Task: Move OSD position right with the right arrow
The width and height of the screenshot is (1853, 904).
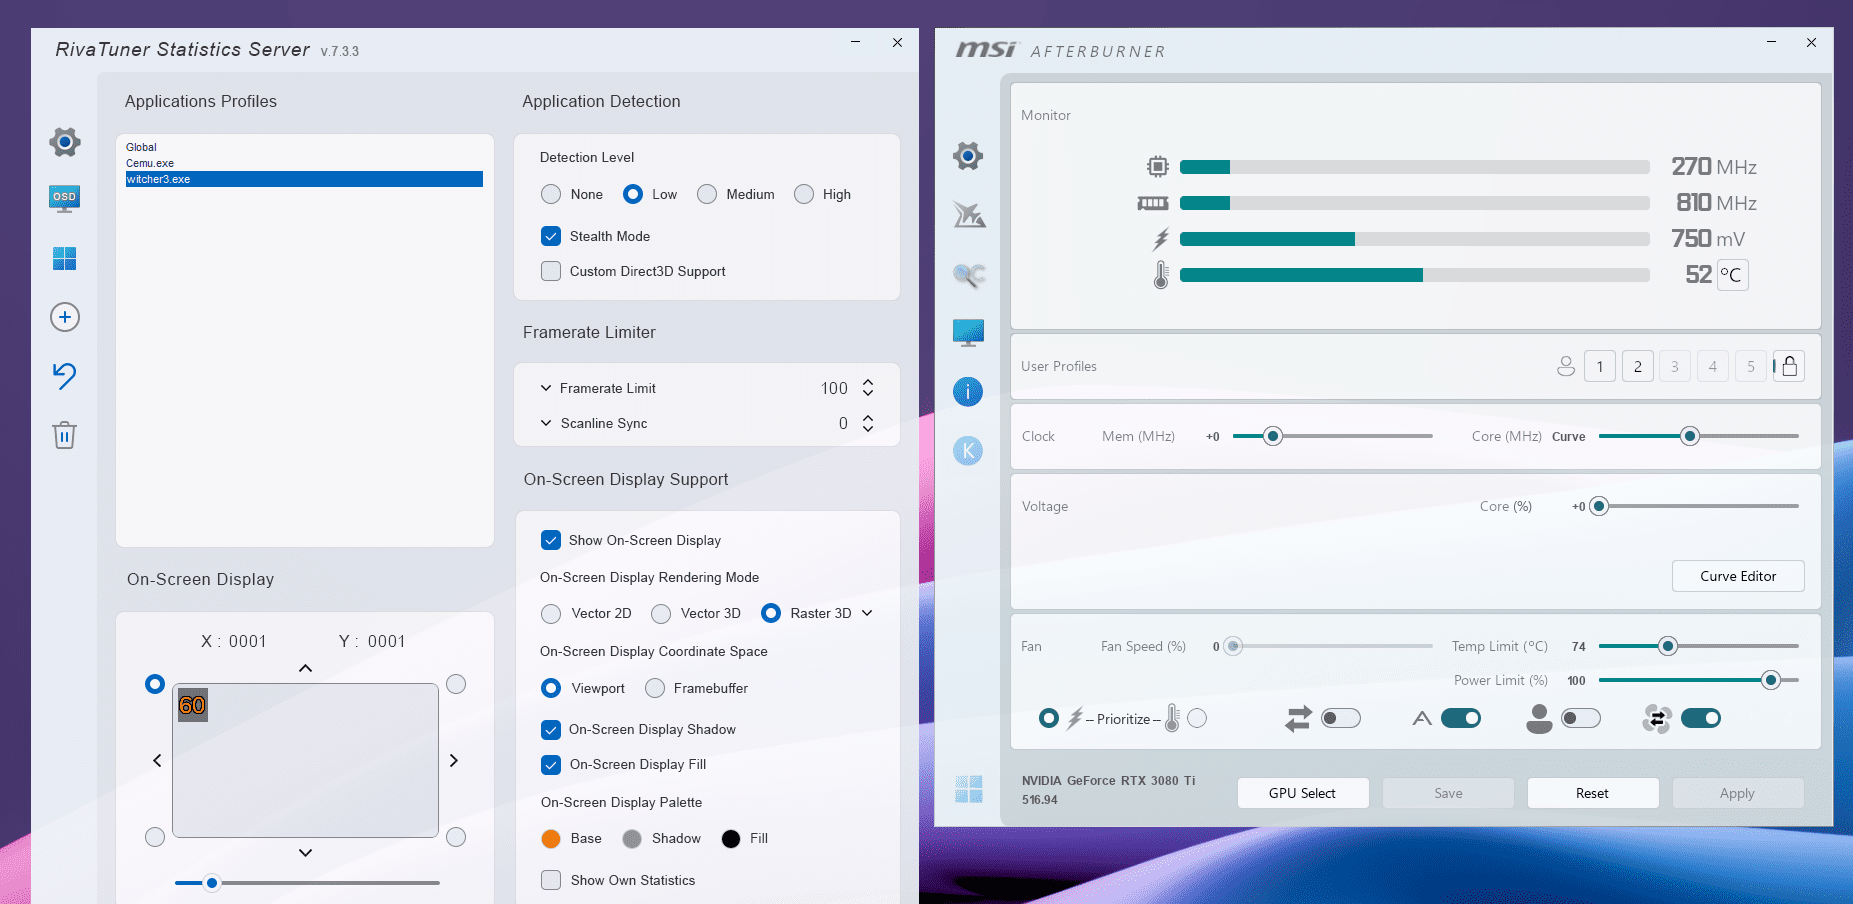Action: 454,760
